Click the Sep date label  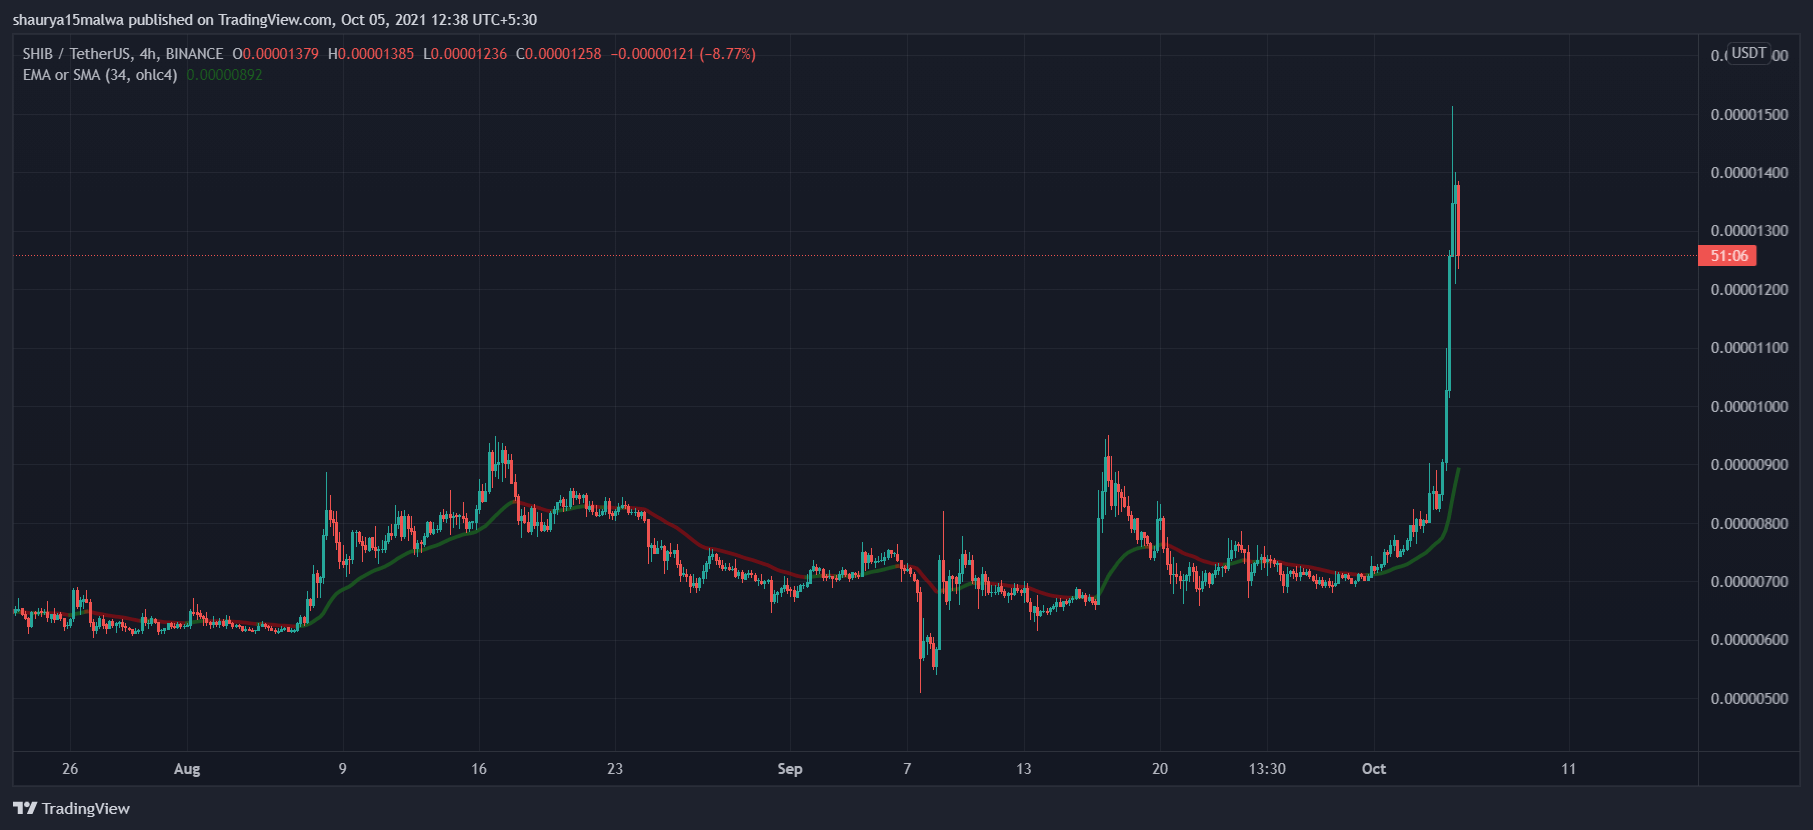[x=790, y=769]
